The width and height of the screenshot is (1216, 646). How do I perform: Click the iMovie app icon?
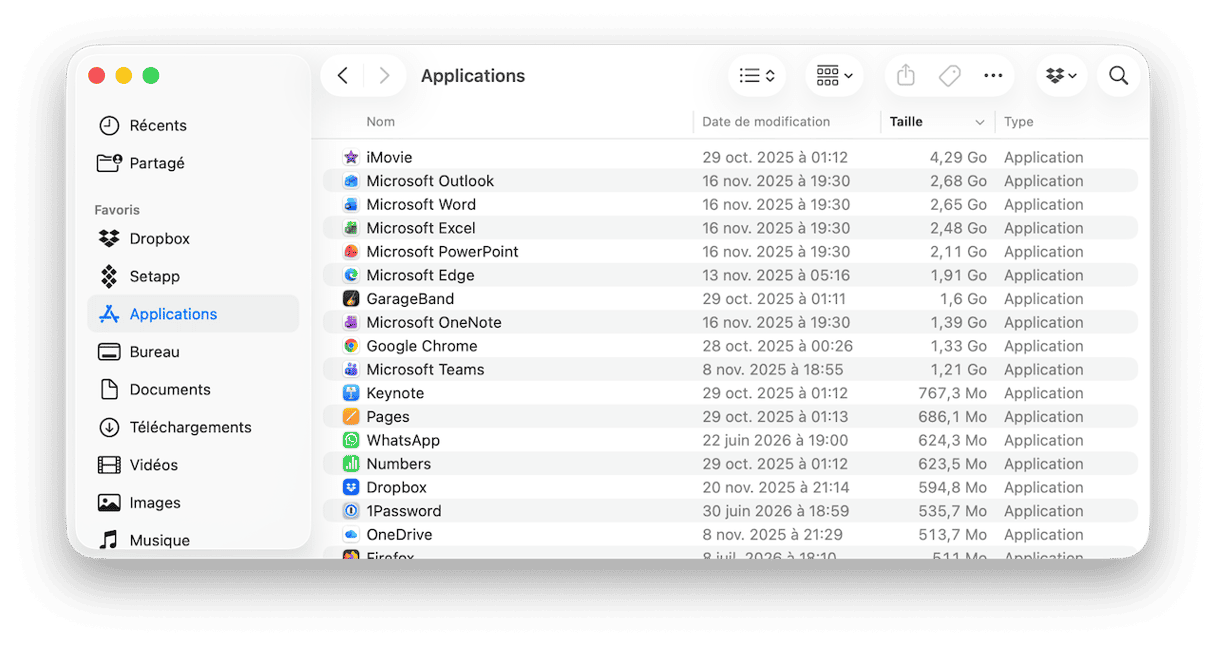coord(351,157)
